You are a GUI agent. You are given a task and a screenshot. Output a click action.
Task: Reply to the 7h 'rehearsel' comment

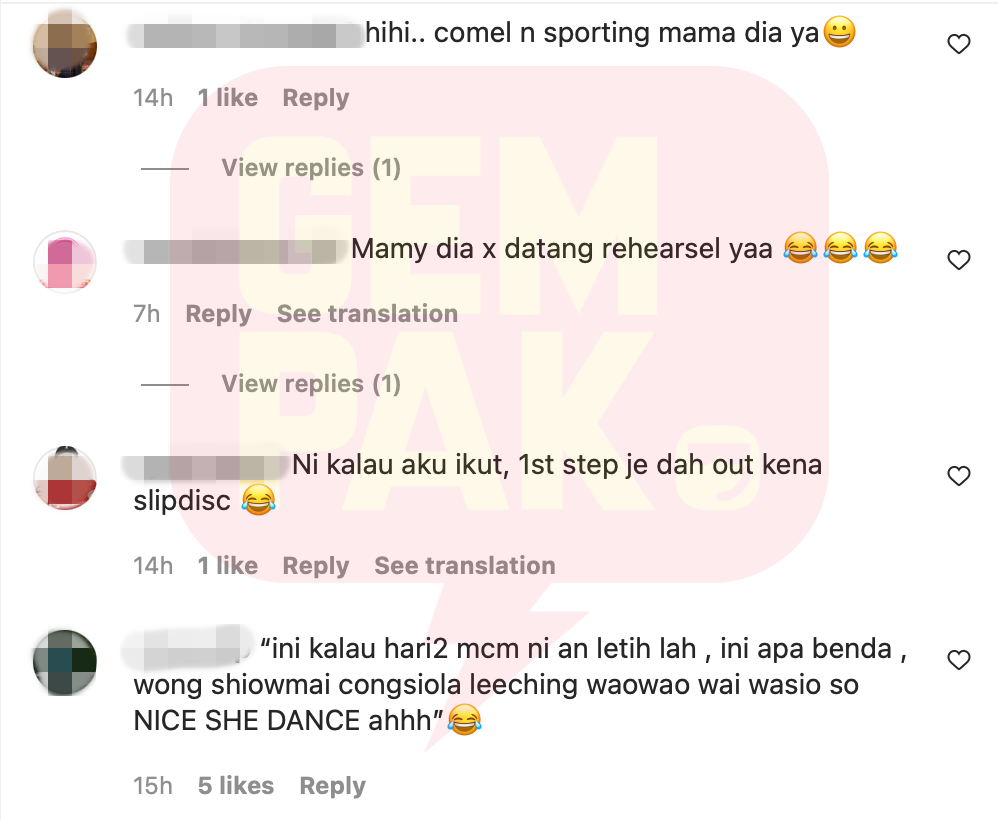pyautogui.click(x=218, y=314)
